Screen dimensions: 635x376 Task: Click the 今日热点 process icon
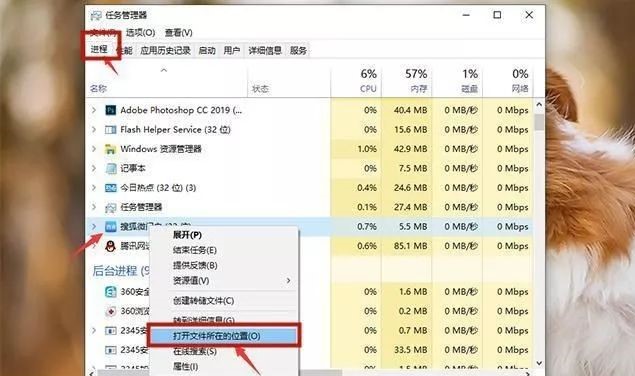[110, 188]
